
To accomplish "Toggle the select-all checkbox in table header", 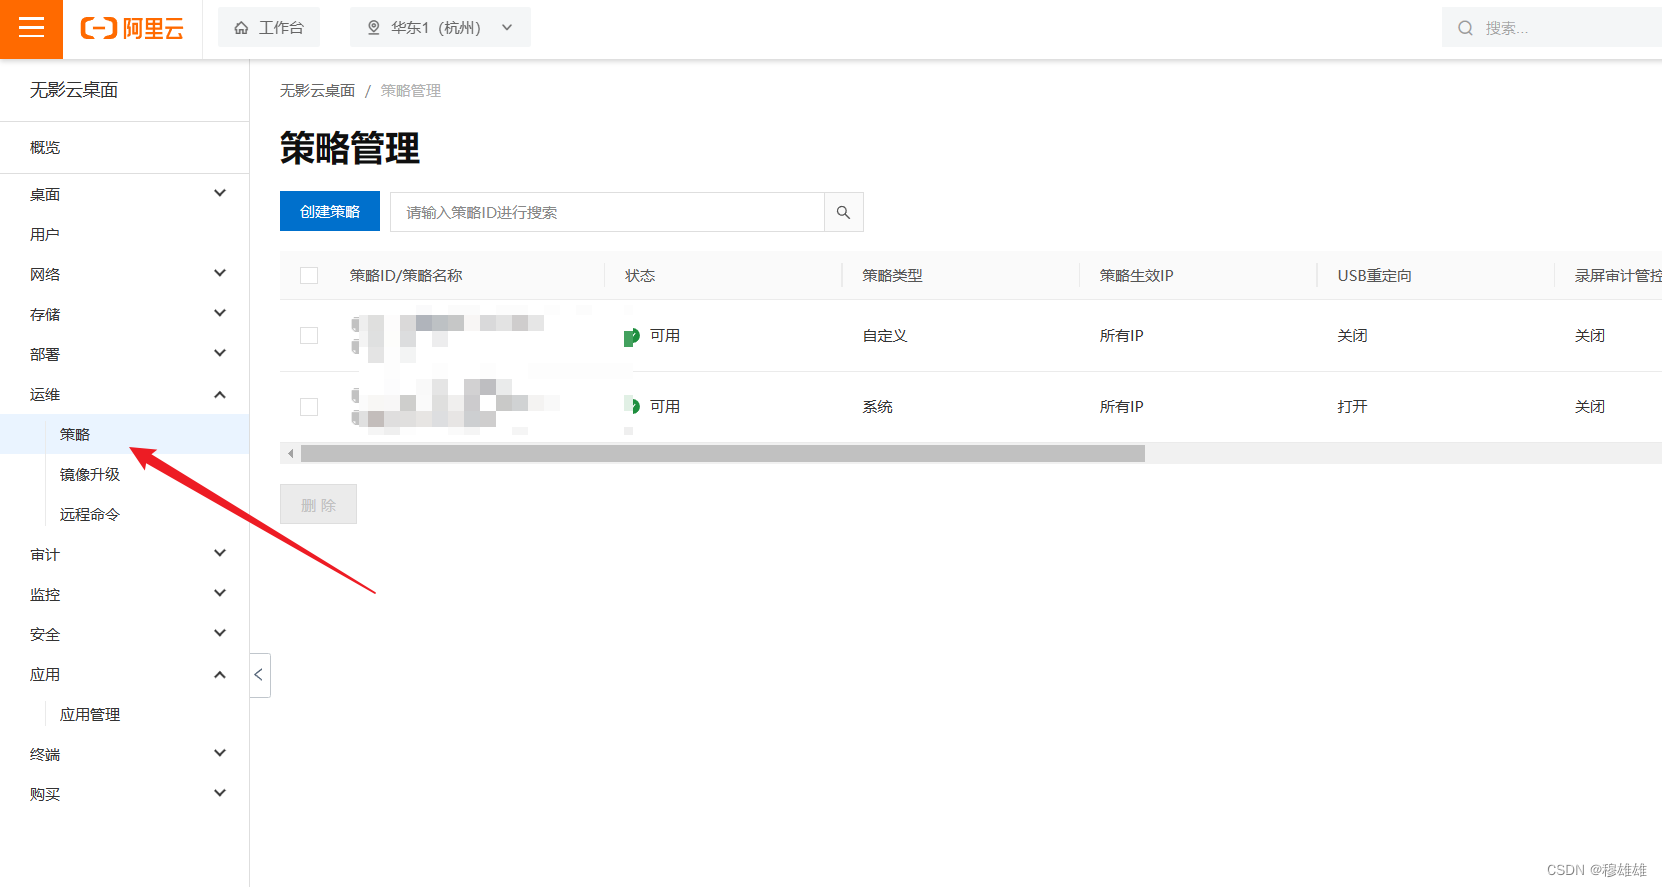I will [x=309, y=276].
